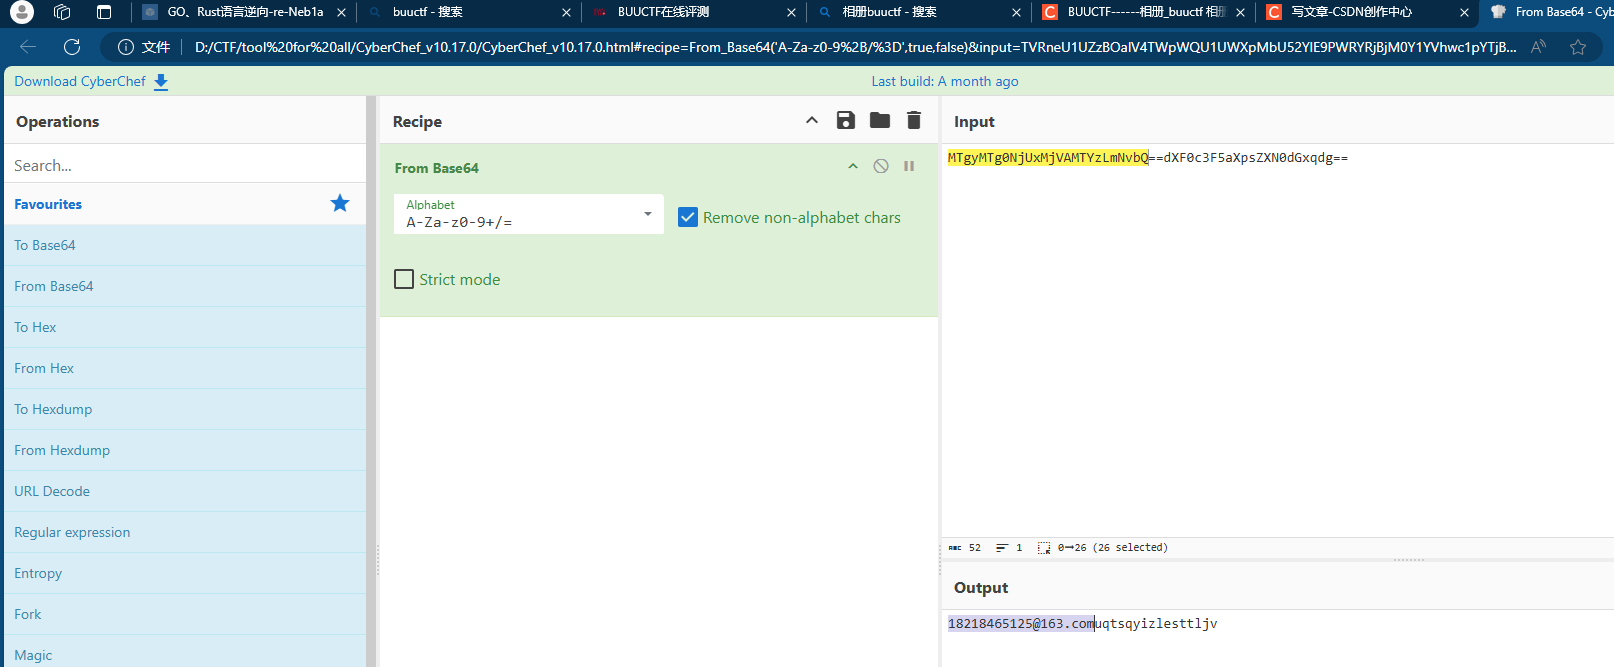Image resolution: width=1614 pixels, height=667 pixels.
Task: Click the operations panel scrollbar
Action: (371, 380)
